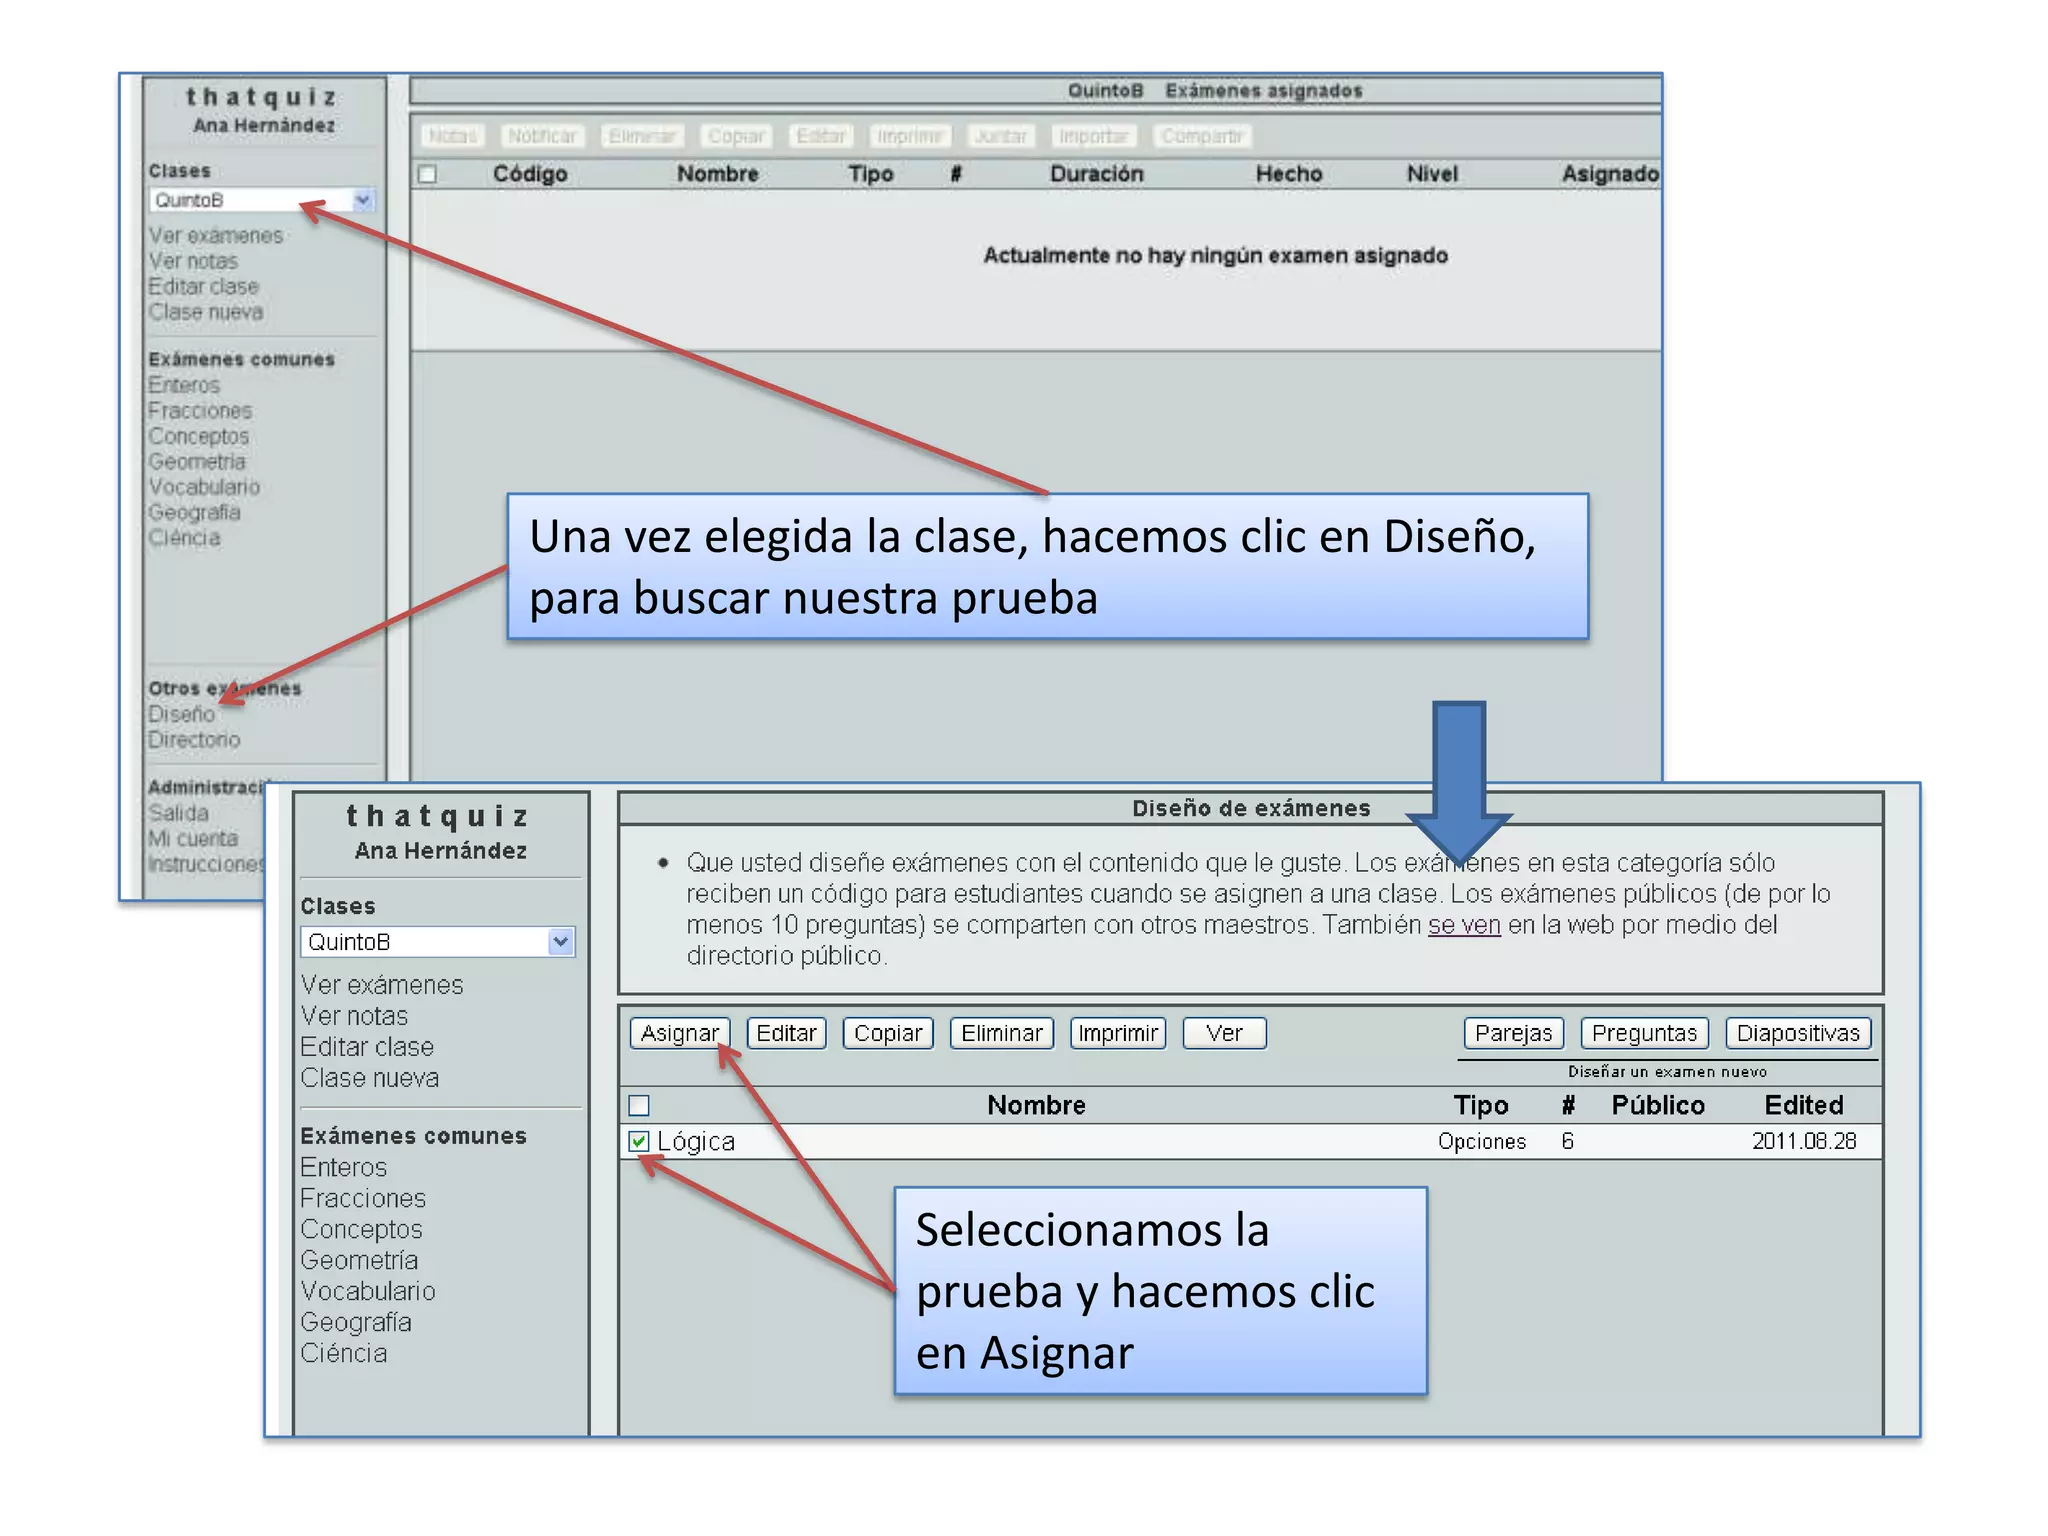
Task: Click the Parejas button
Action: tap(1513, 1033)
